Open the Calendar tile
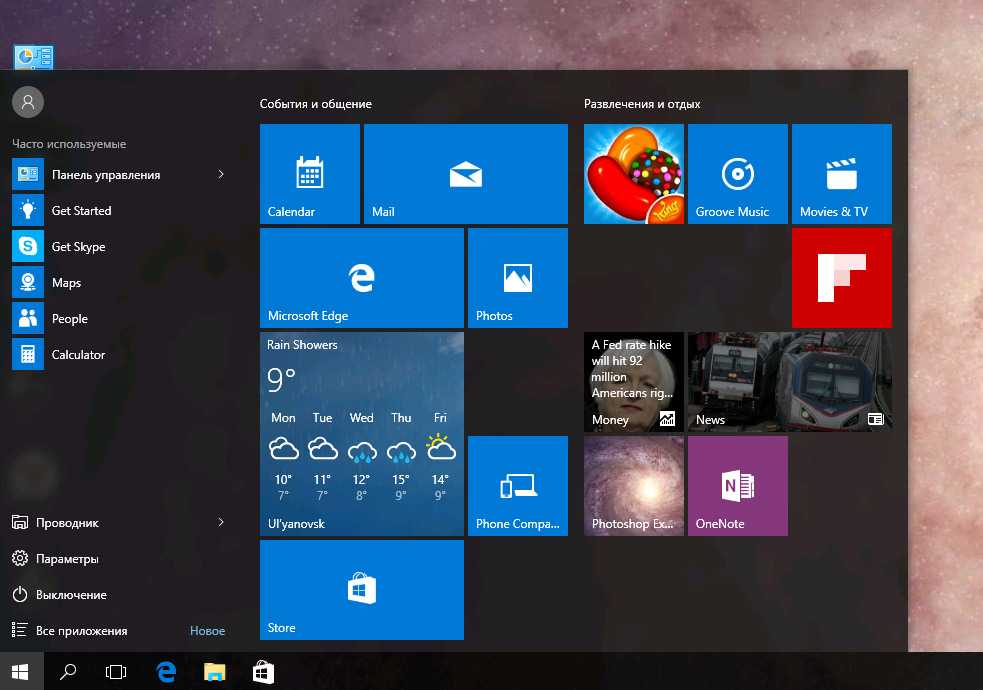Image resolution: width=983 pixels, height=690 pixels. pyautogui.click(x=309, y=174)
